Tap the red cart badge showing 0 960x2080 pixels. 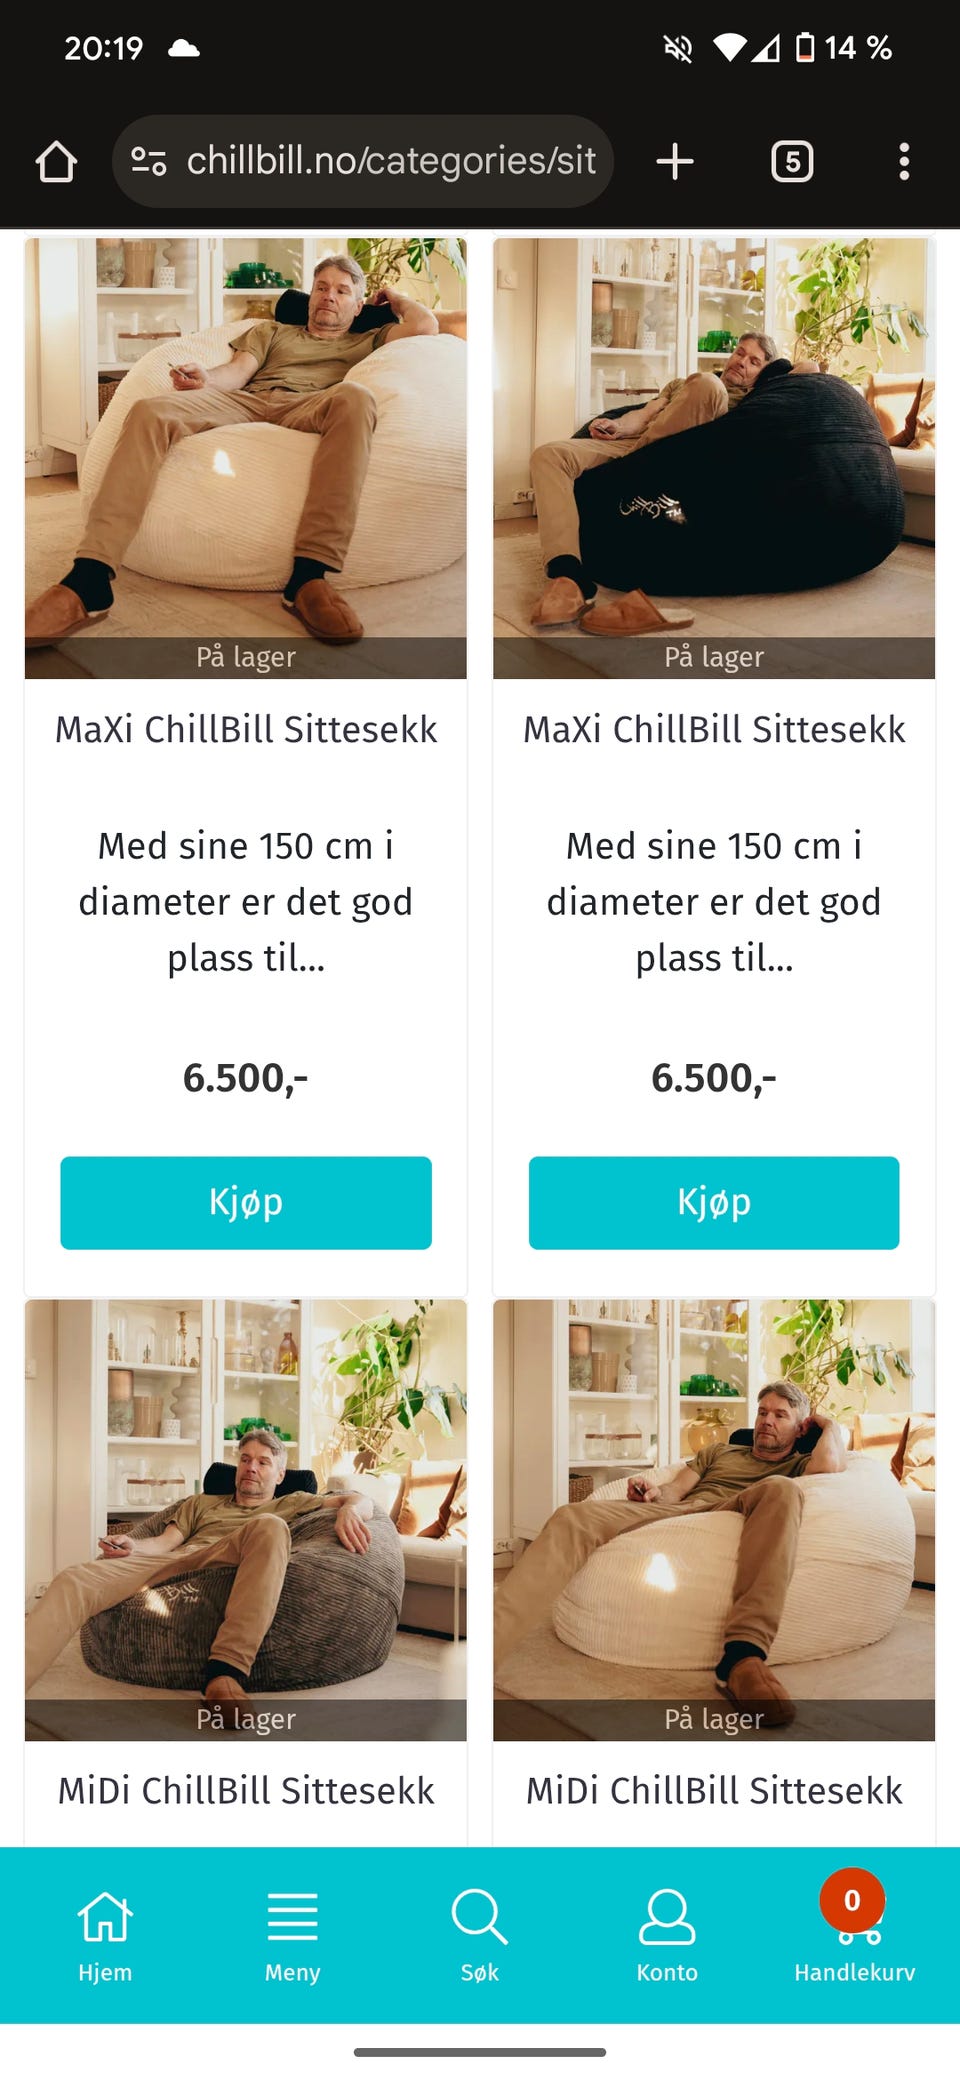852,1900
